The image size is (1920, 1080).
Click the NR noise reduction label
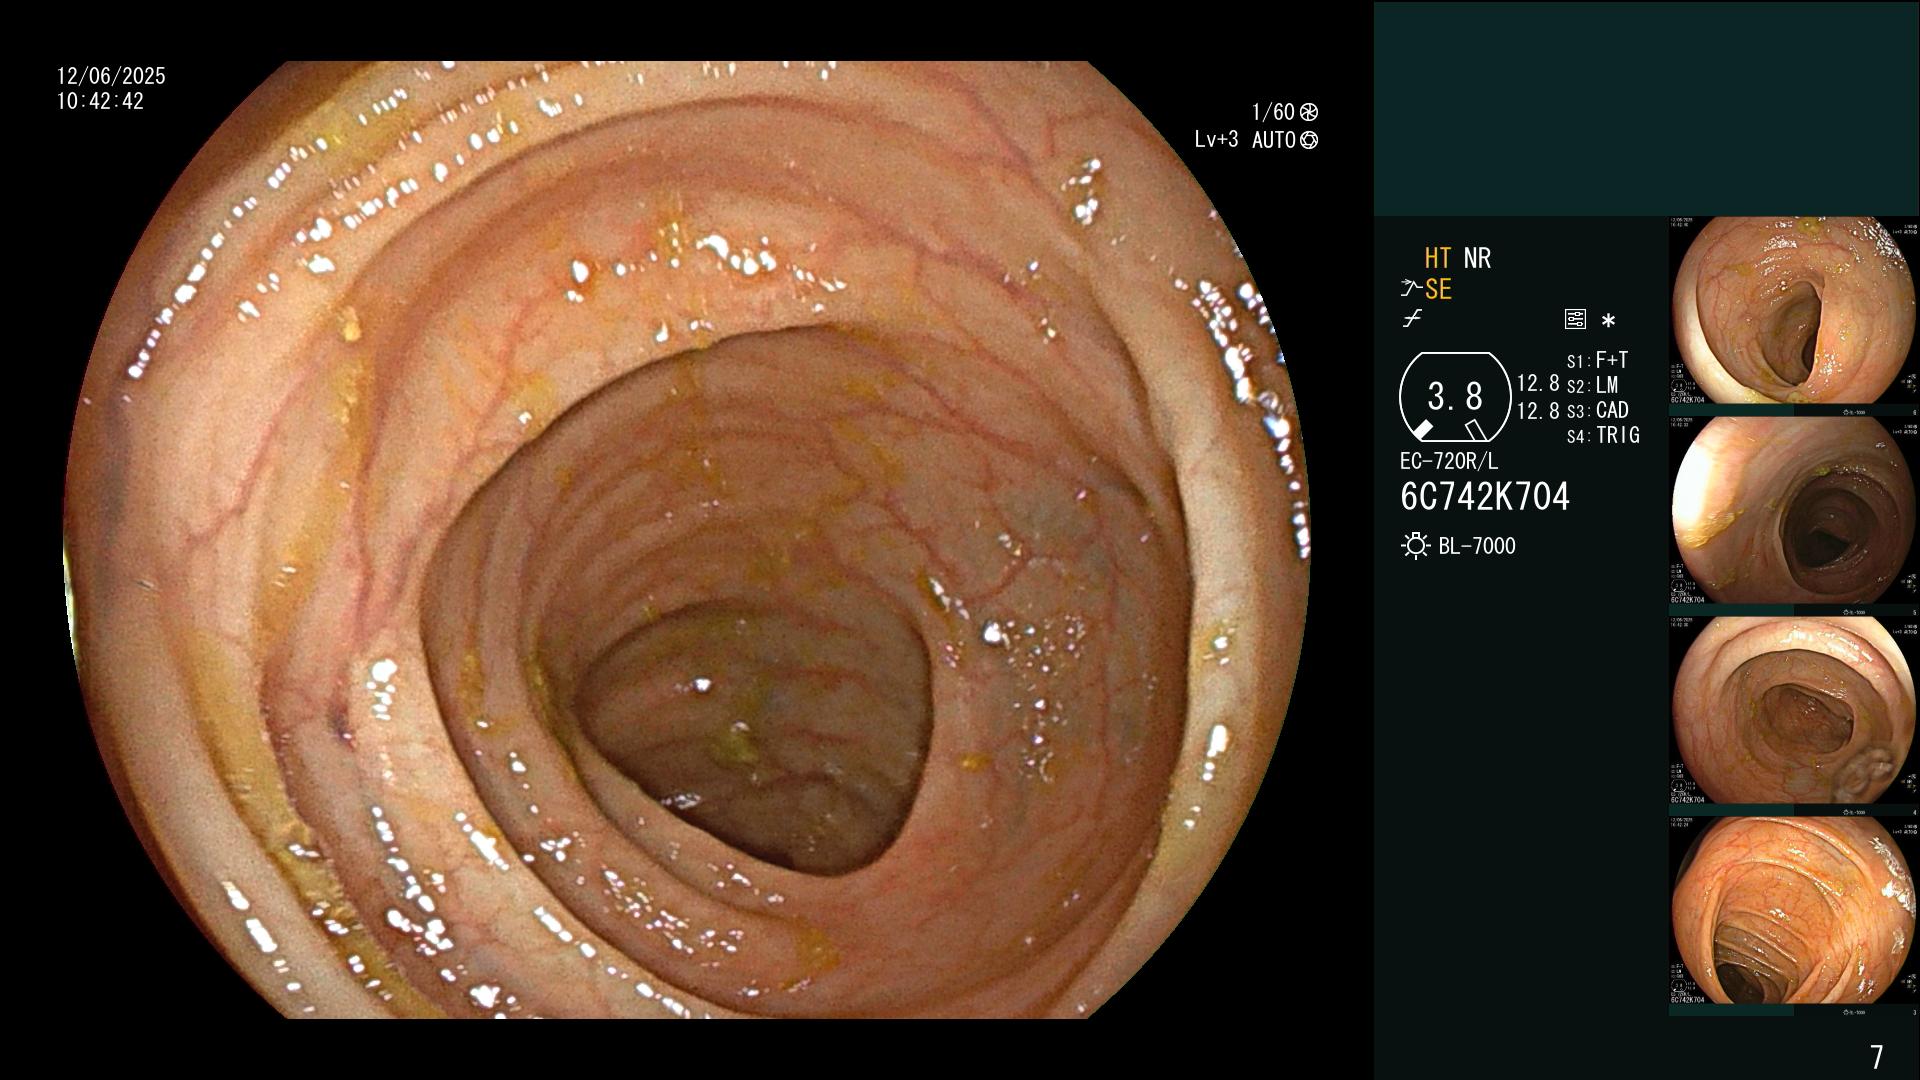(x=1477, y=258)
